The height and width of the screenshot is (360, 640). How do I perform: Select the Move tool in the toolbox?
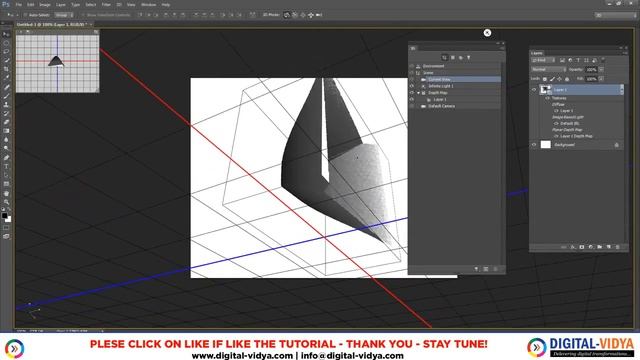(x=6, y=34)
